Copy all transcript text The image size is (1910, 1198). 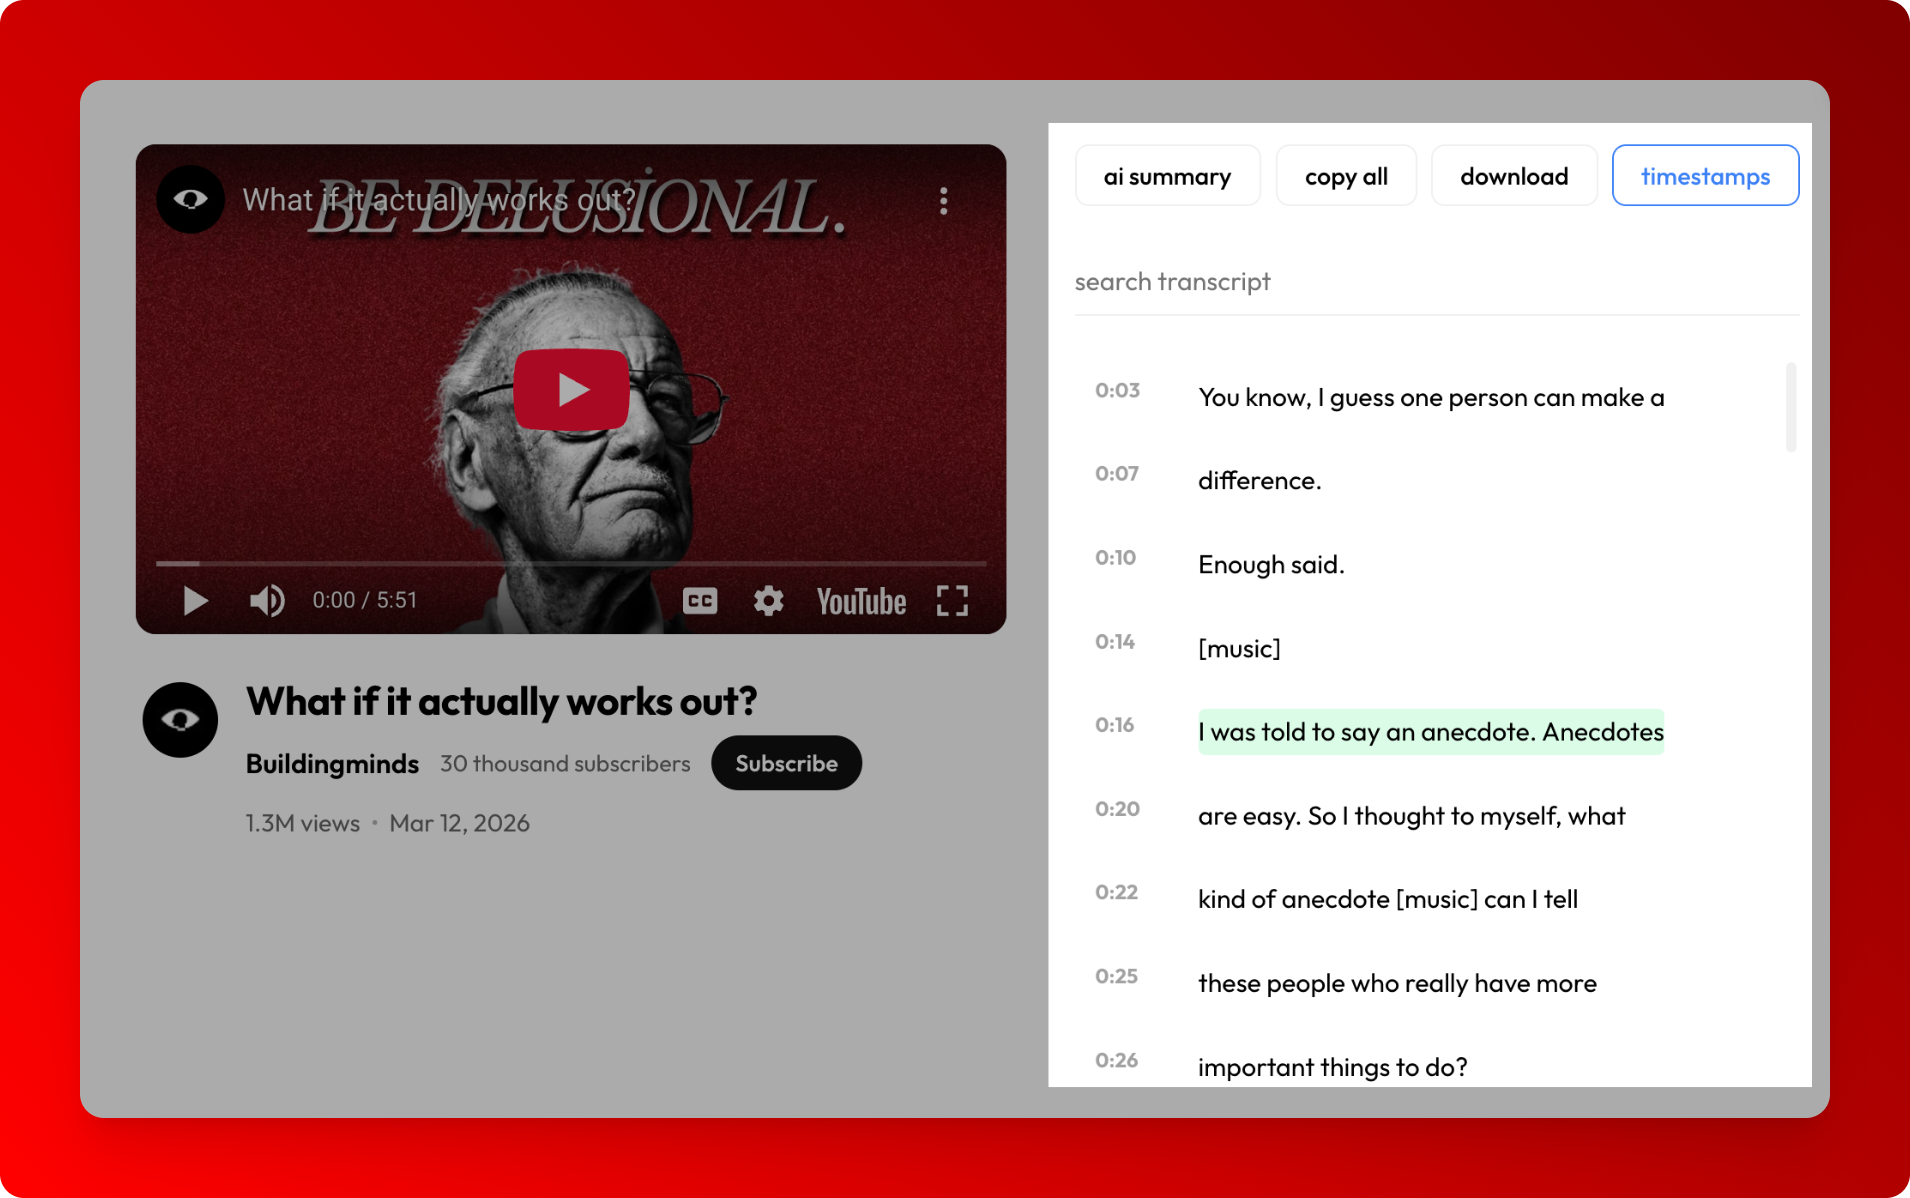pyautogui.click(x=1345, y=175)
